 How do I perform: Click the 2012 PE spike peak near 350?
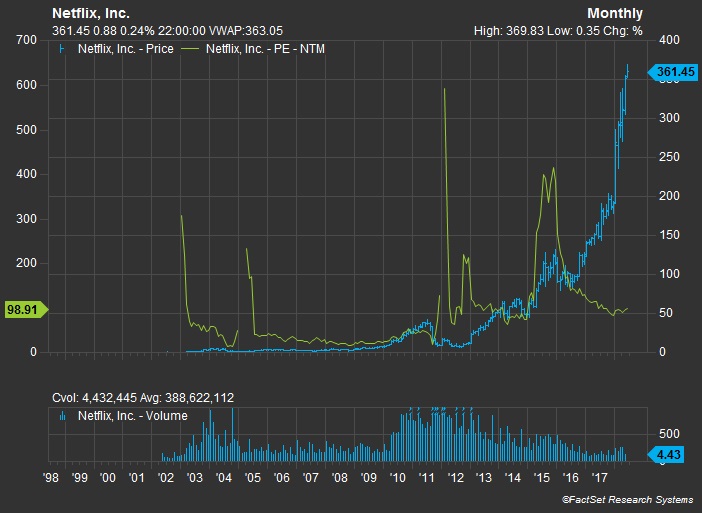click(x=444, y=89)
